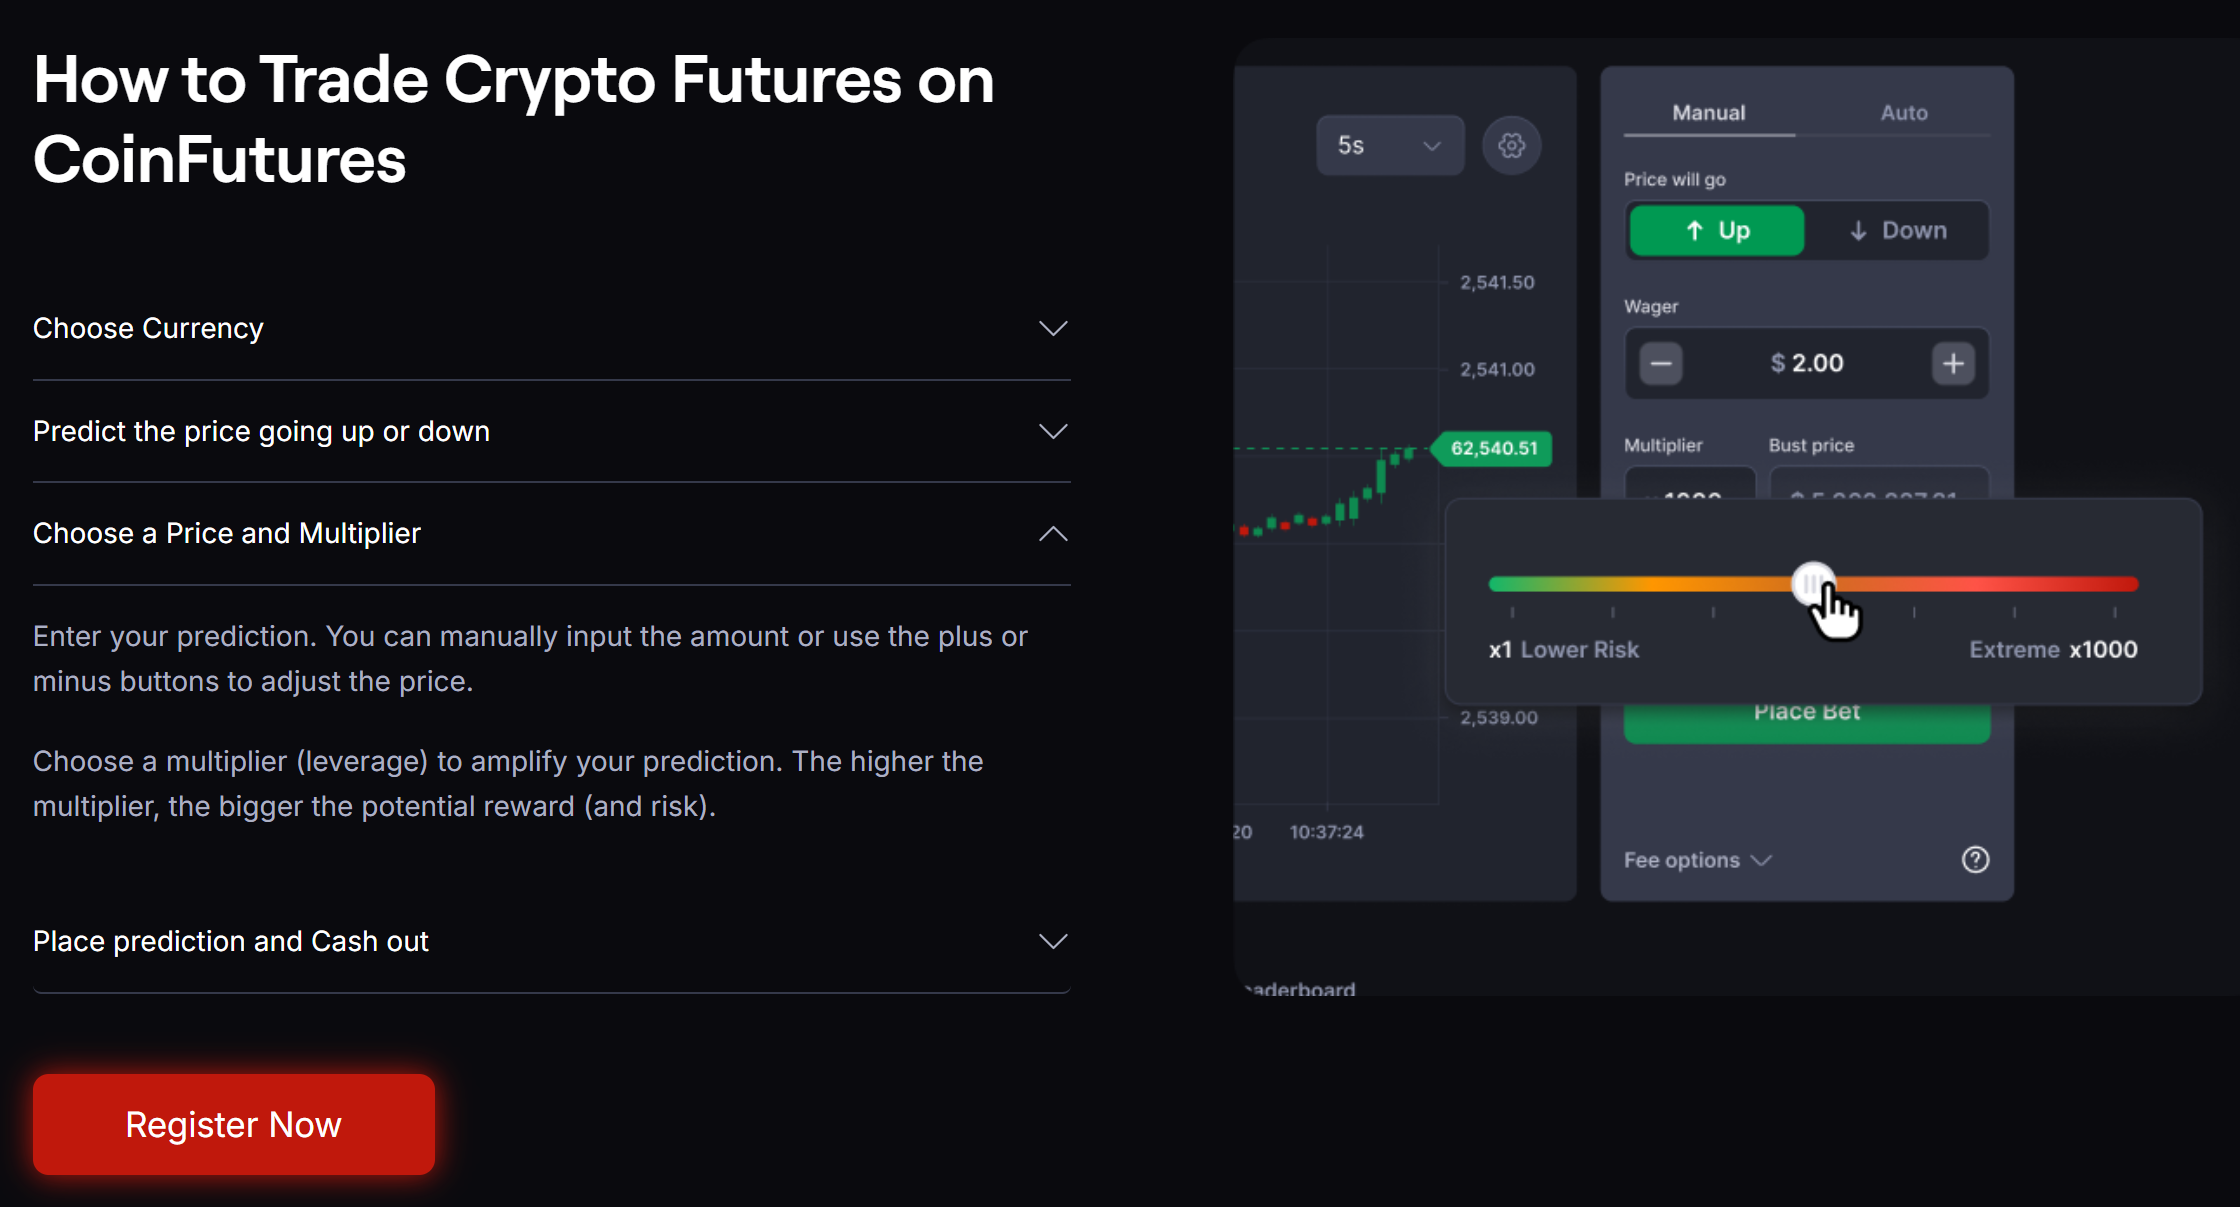This screenshot has width=2240, height=1207.
Task: Collapse the Choose a Price and Multiplier section
Action: (x=1052, y=533)
